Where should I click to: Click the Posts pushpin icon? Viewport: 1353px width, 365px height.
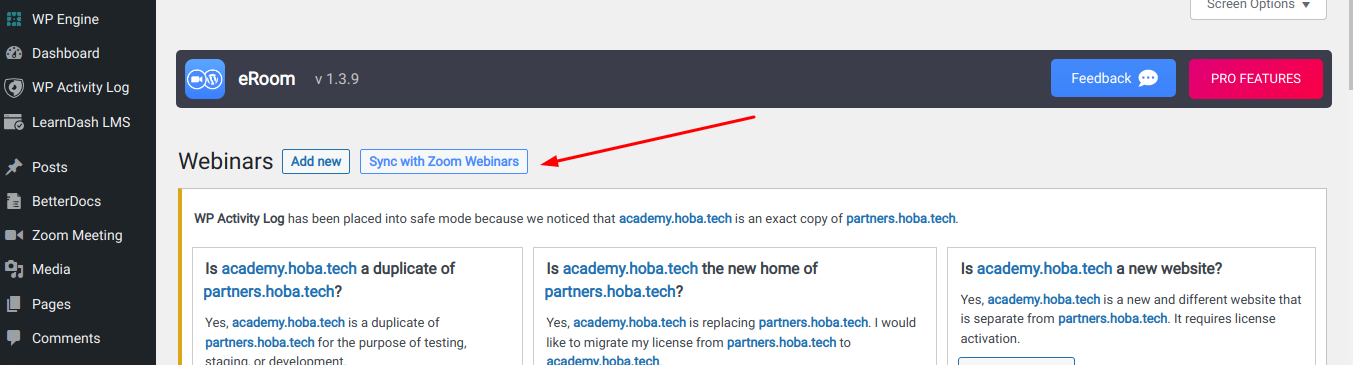14,167
